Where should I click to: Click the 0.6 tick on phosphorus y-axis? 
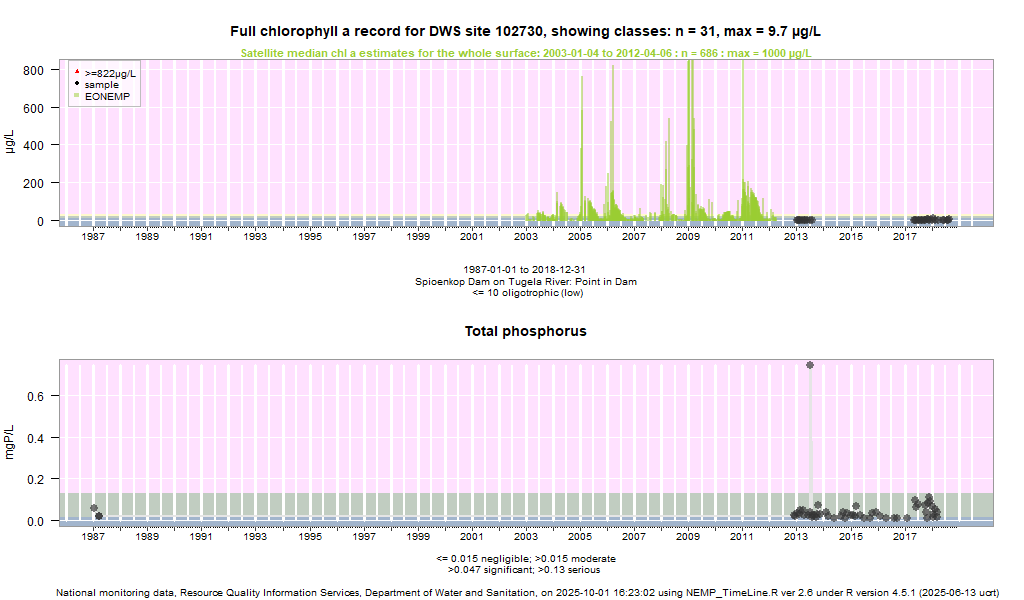click(36, 396)
